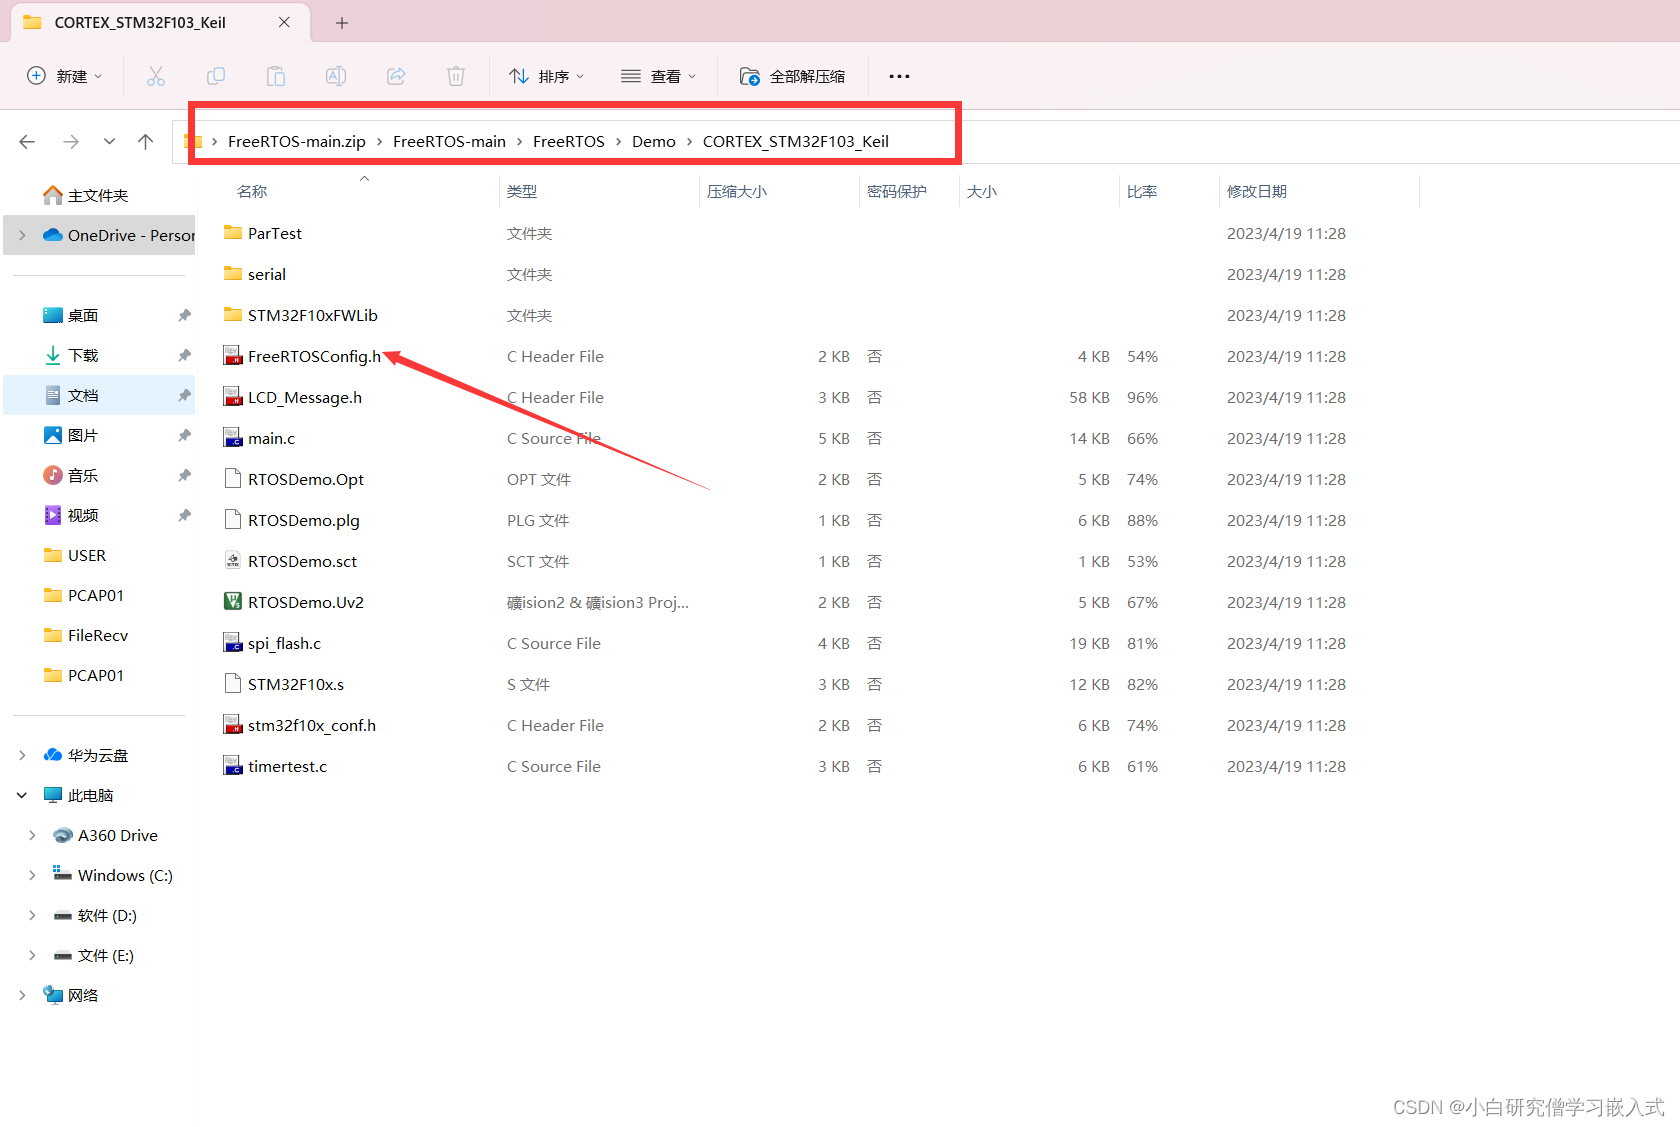Click the Cut scissors icon

pos(156,76)
